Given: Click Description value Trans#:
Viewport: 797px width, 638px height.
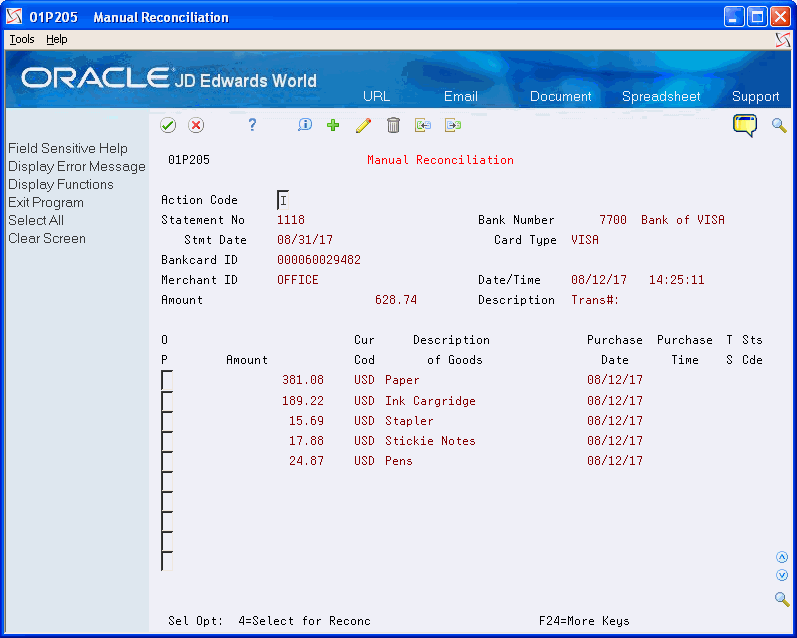Looking at the screenshot, I should (595, 300).
